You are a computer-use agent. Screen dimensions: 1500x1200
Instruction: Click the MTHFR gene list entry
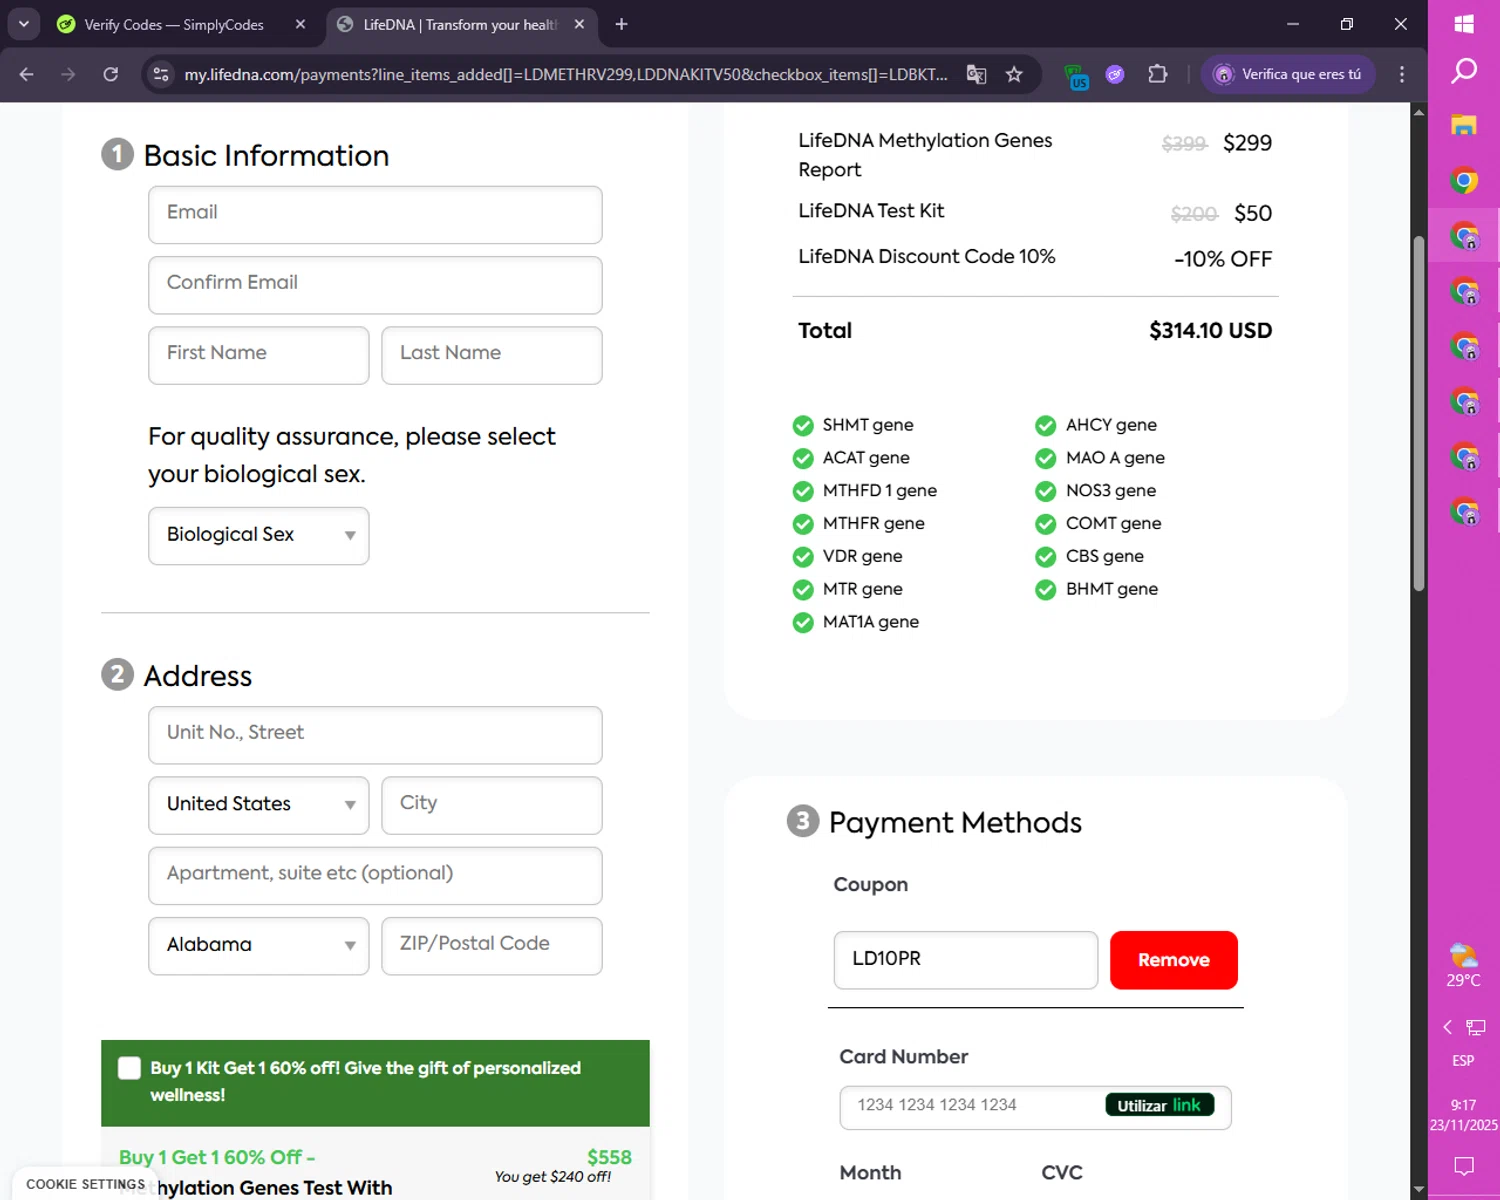tap(873, 523)
